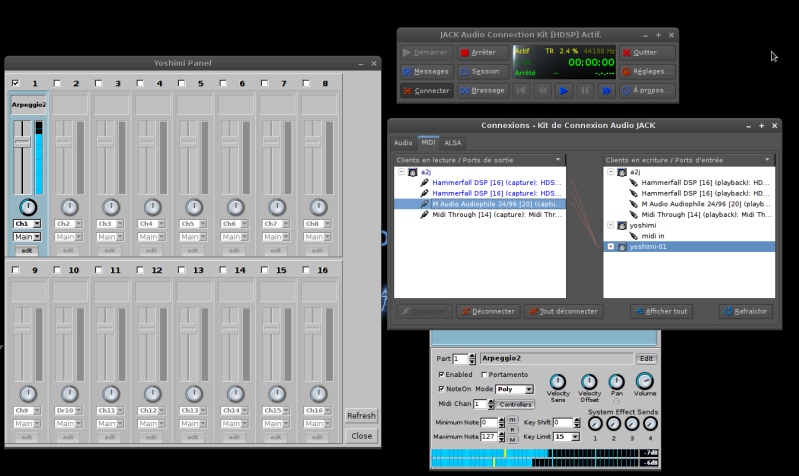Adjust System Effect Send knob 4
Image resolution: width=799 pixels, height=476 pixels.
[x=650, y=424]
